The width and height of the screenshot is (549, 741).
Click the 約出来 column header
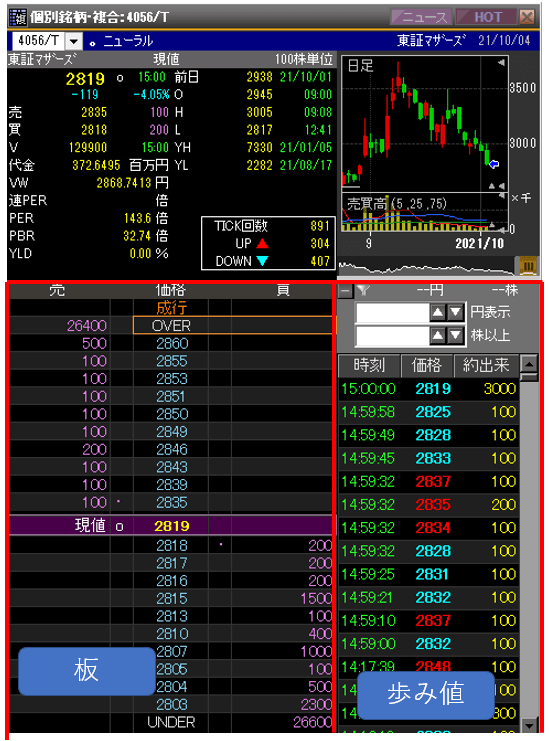pyautogui.click(x=486, y=365)
